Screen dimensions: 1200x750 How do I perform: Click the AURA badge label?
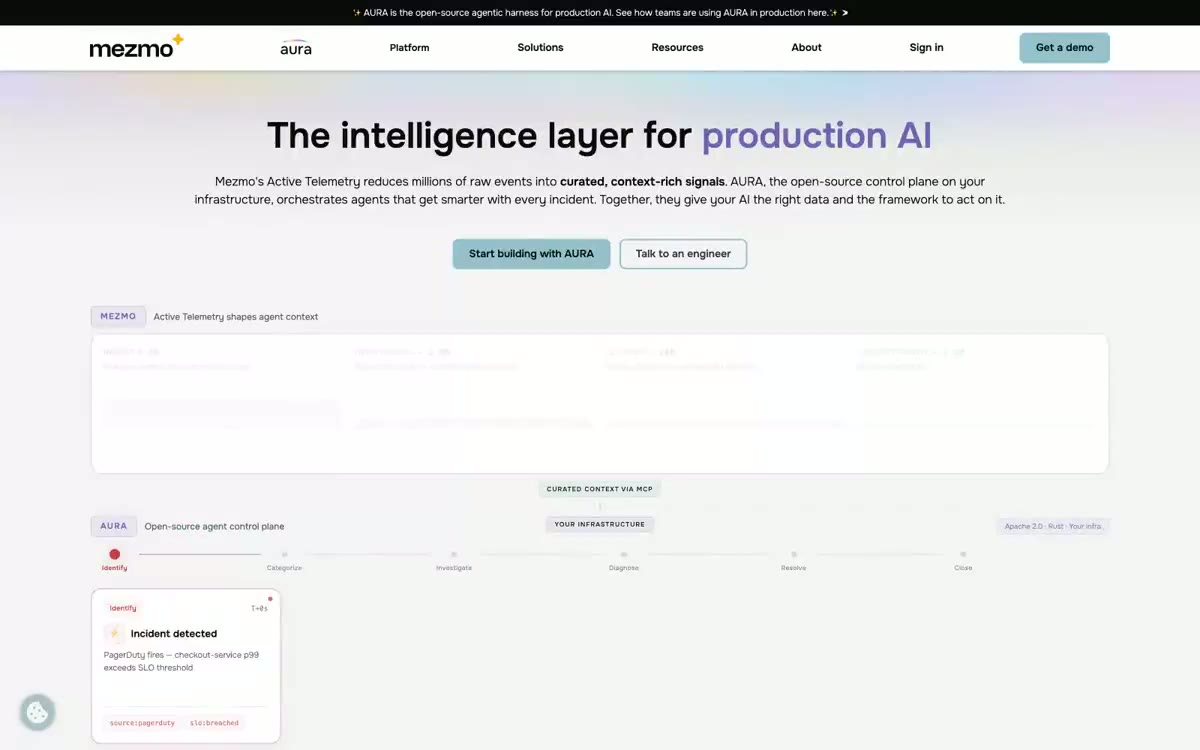(x=114, y=526)
